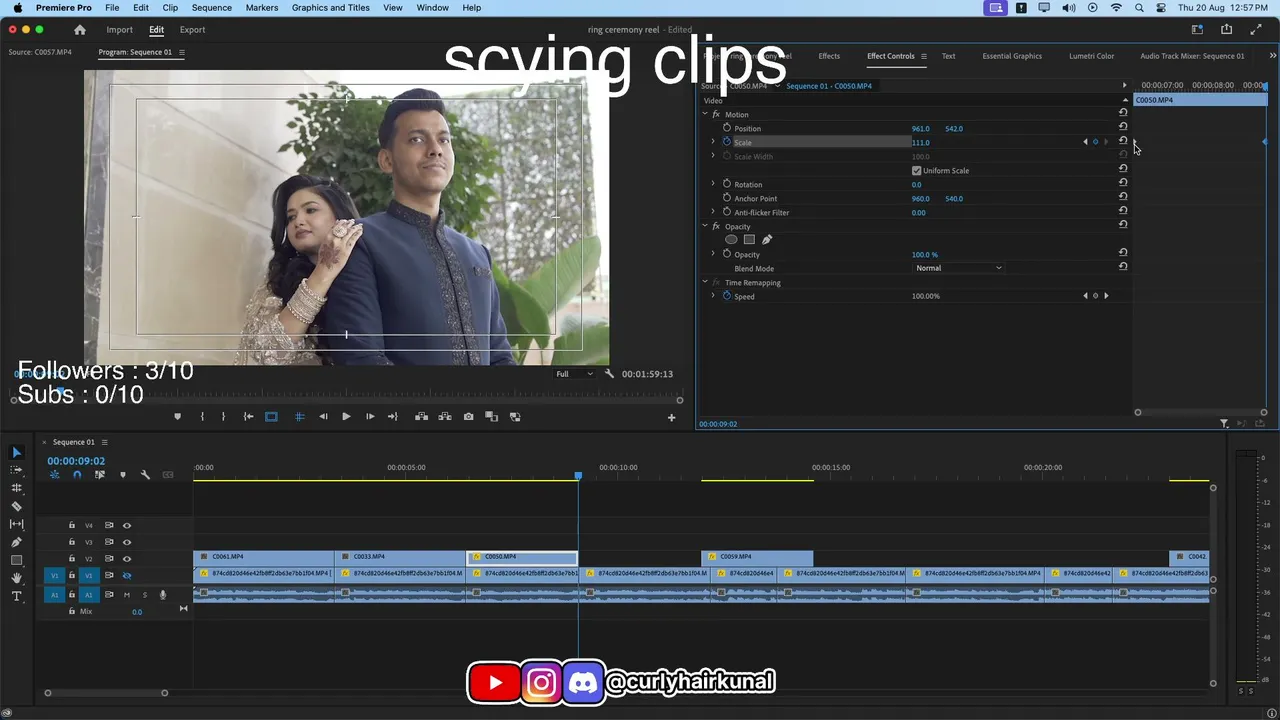Click the Lift button in Program monitor
The height and width of the screenshot is (720, 1280).
[x=421, y=417]
